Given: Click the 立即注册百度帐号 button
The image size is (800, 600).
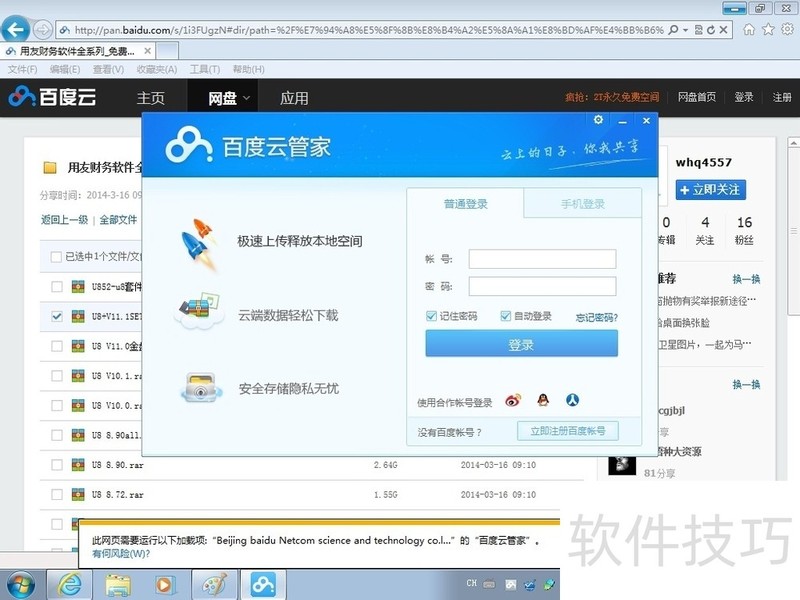Looking at the screenshot, I should click(567, 431).
